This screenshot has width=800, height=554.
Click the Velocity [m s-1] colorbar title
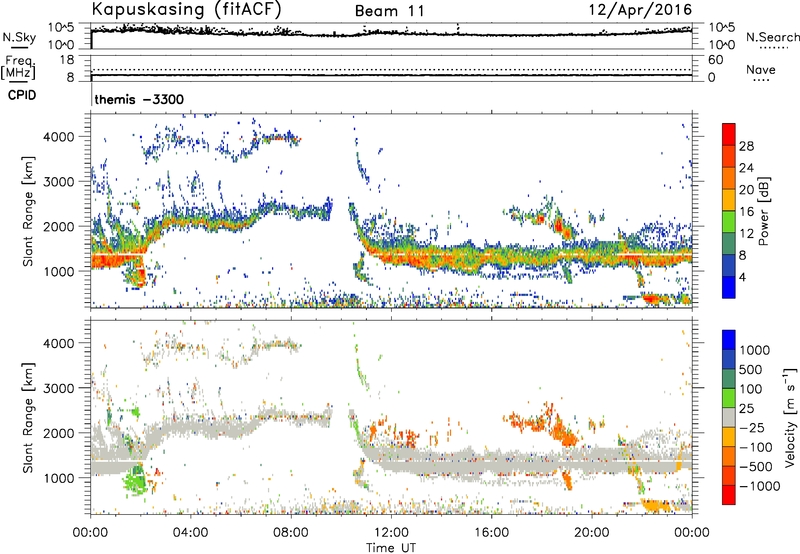pos(790,418)
